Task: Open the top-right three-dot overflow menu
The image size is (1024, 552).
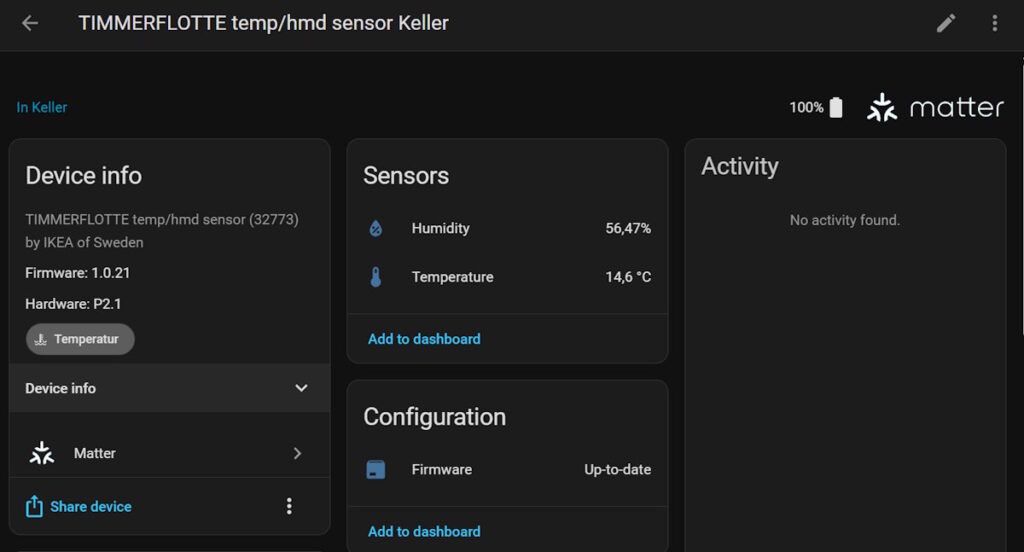Action: 994,23
